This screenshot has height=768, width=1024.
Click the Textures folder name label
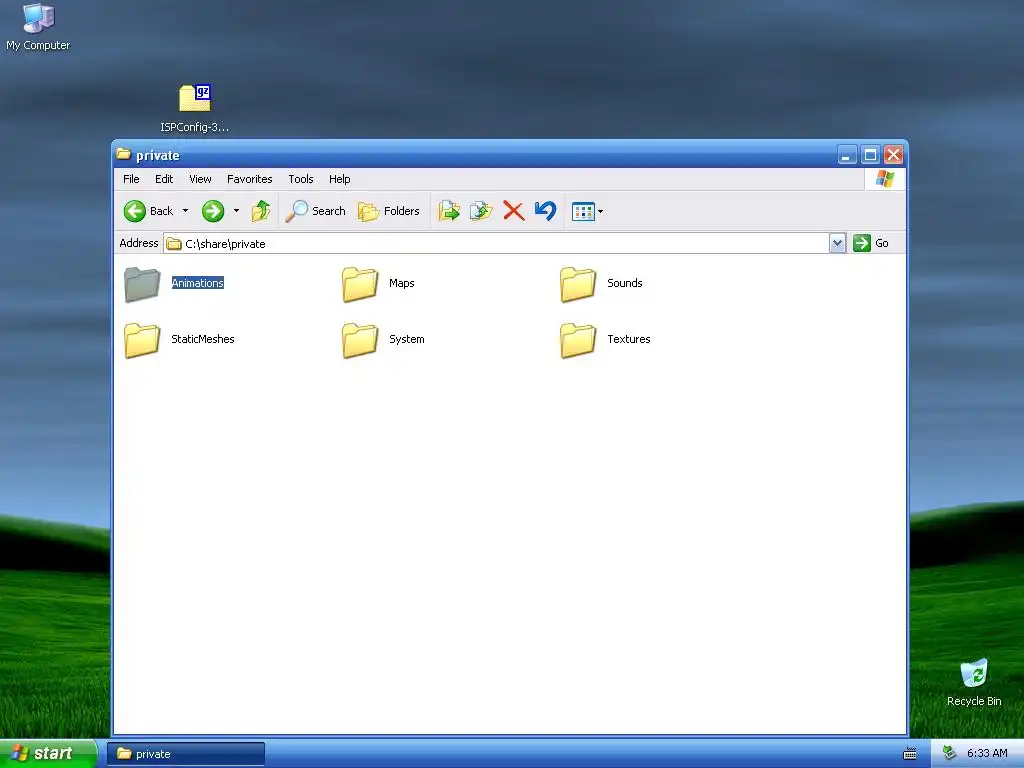[x=629, y=339]
